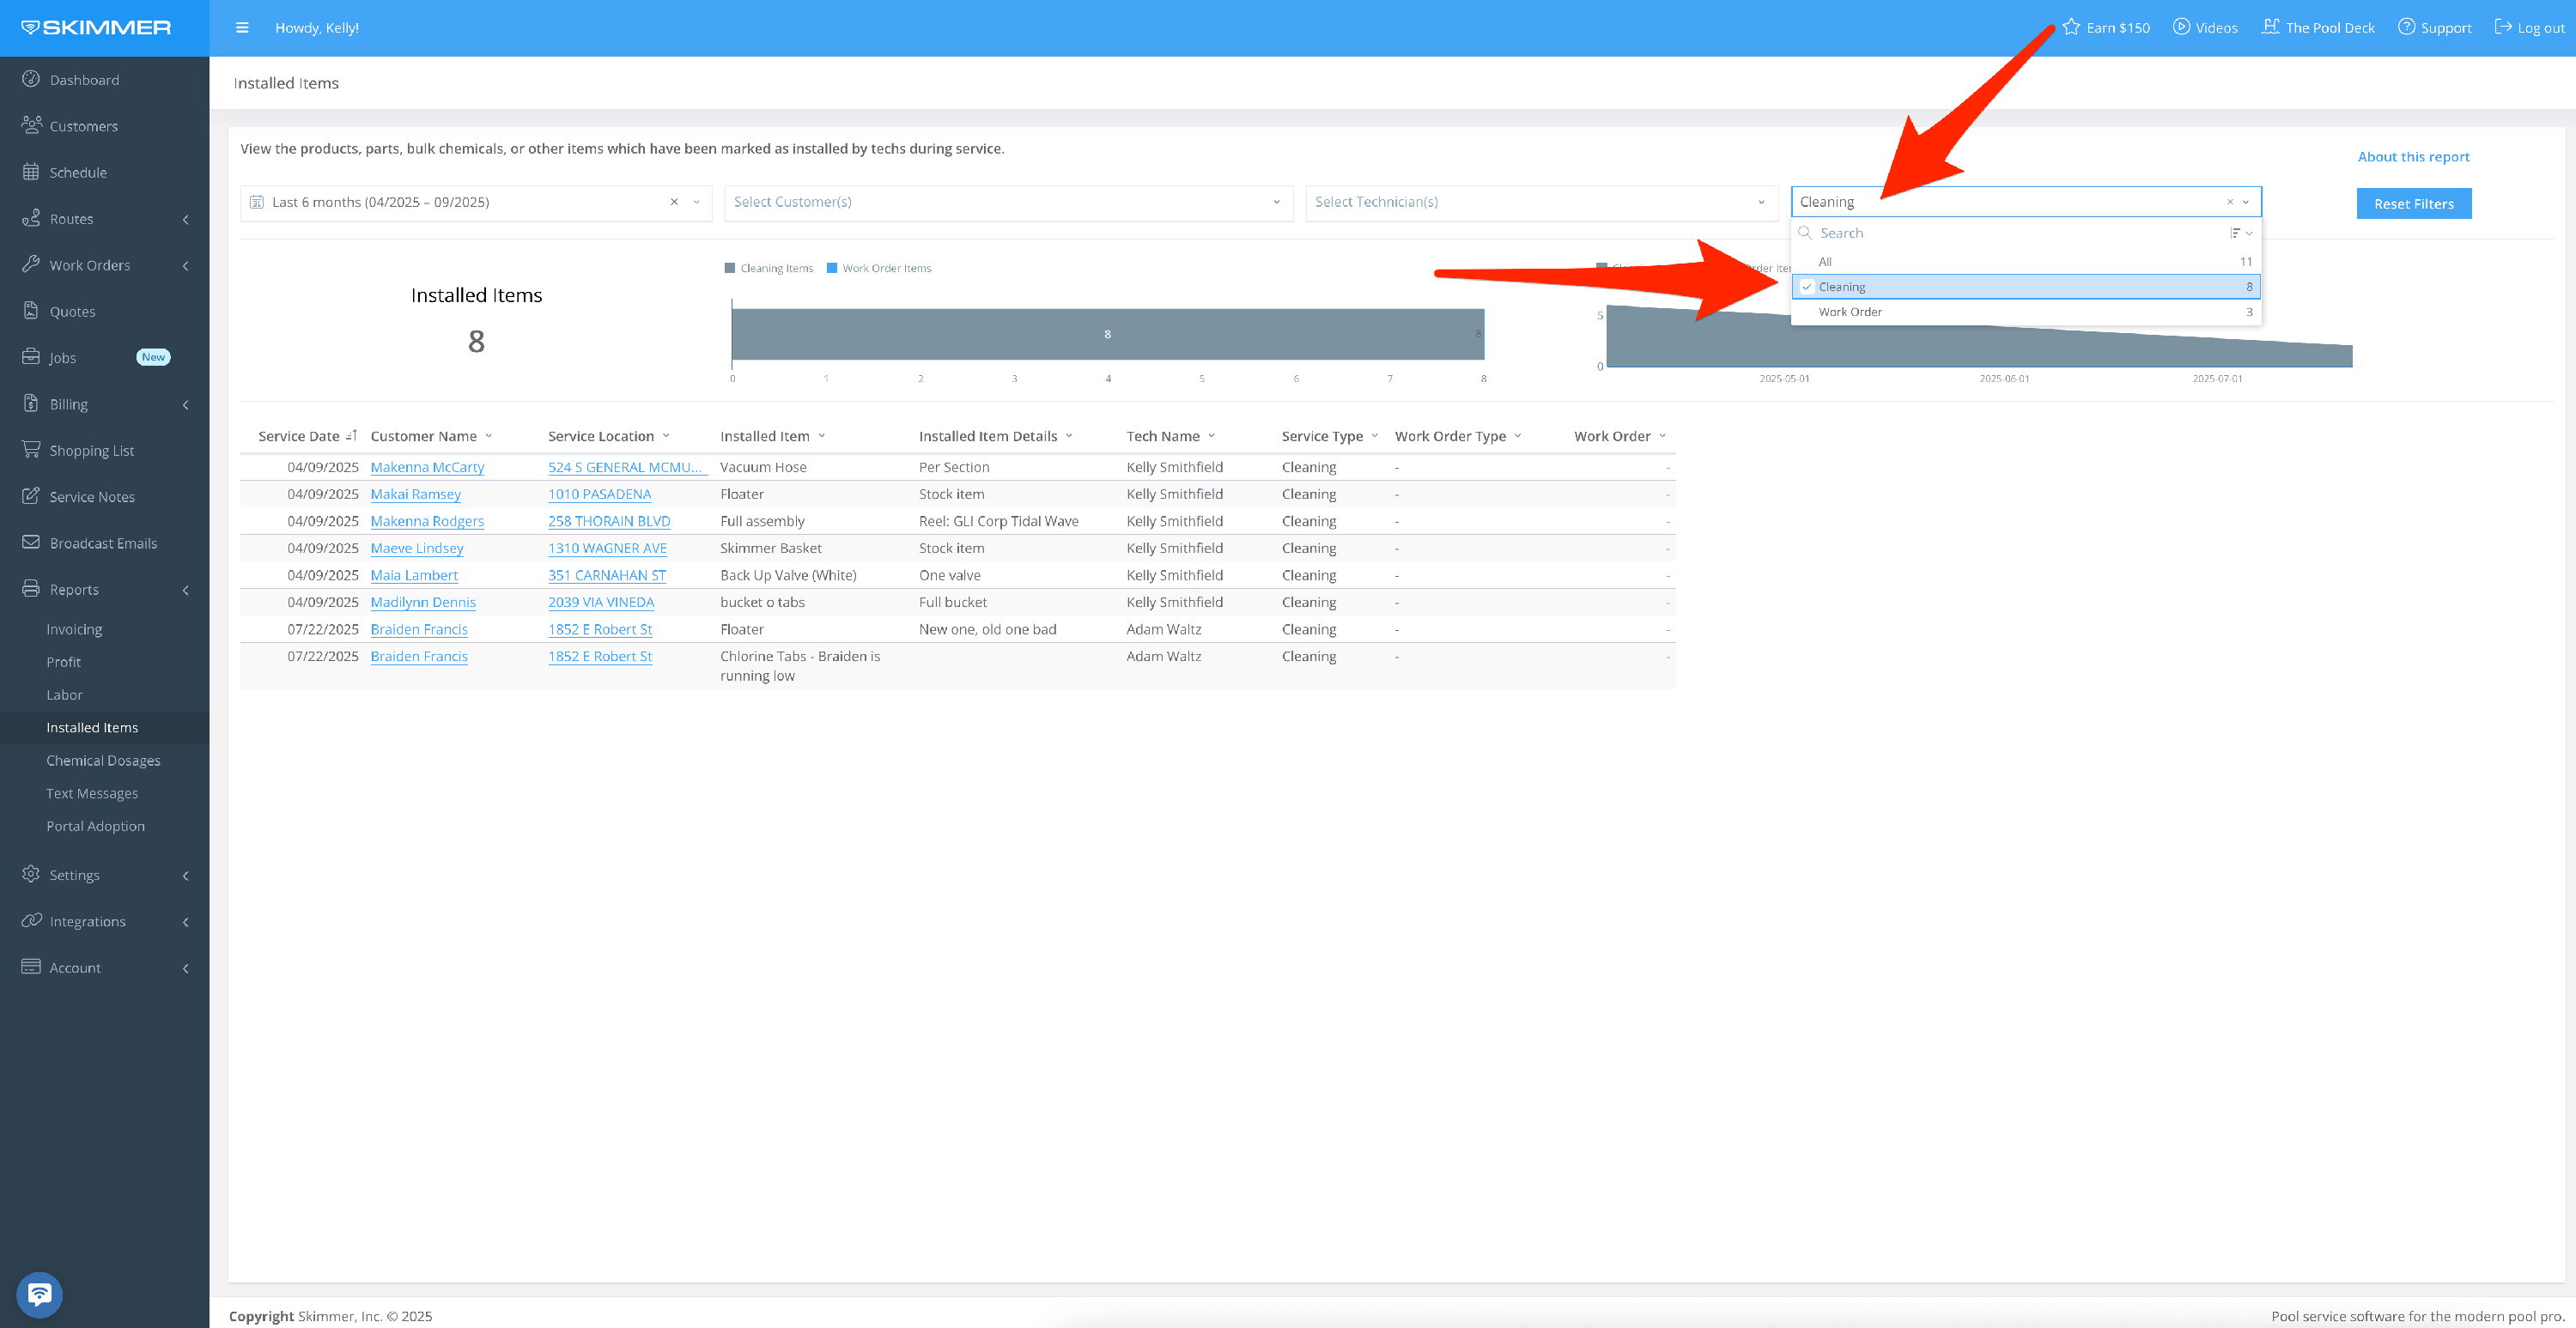Click the Earn $150 star icon
The width and height of the screenshot is (2576, 1328).
tap(2071, 27)
